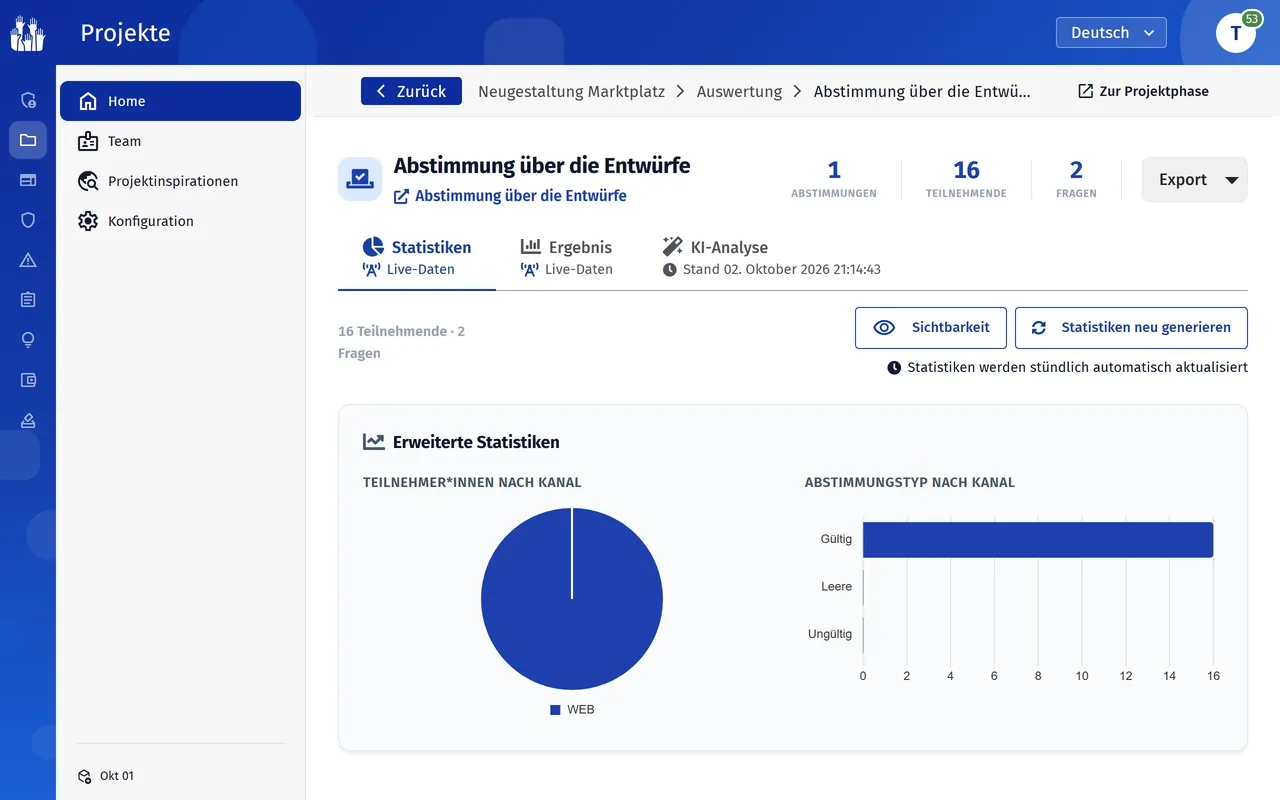Open the KI-Analyse tab

[x=771, y=257]
